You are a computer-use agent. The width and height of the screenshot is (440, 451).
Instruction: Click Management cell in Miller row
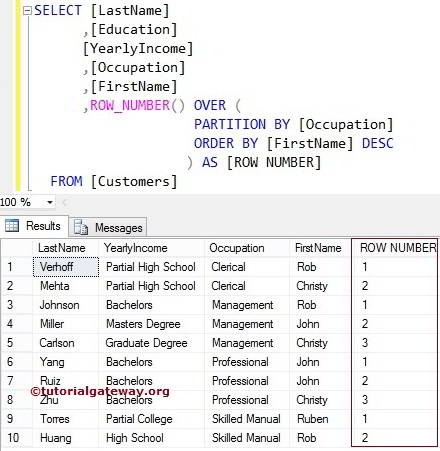click(x=247, y=324)
